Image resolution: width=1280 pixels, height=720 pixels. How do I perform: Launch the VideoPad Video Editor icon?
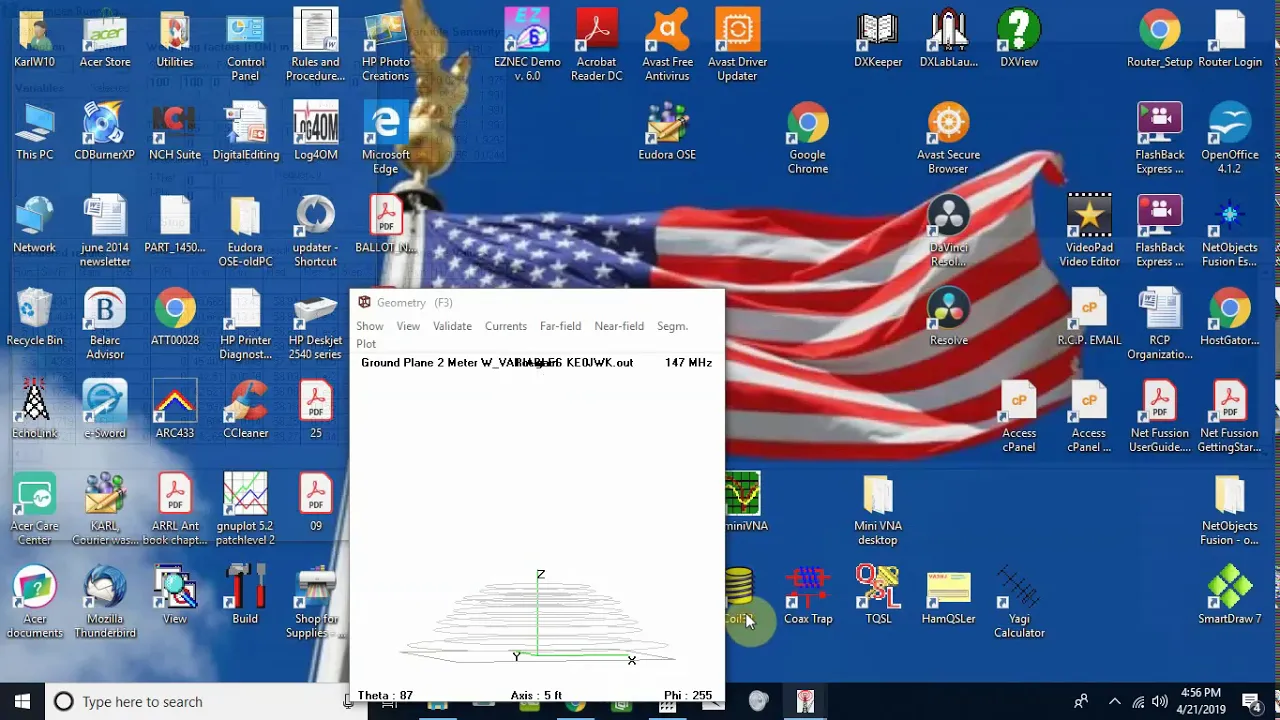tap(1089, 231)
